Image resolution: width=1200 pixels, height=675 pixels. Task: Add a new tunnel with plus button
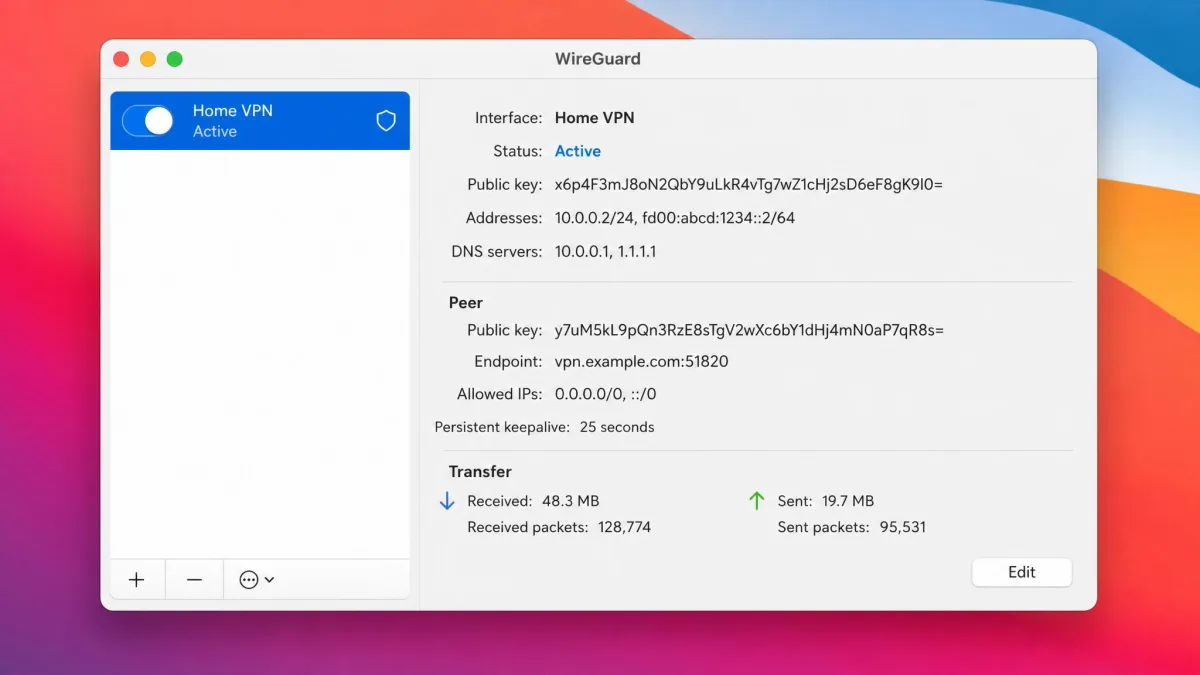137,580
